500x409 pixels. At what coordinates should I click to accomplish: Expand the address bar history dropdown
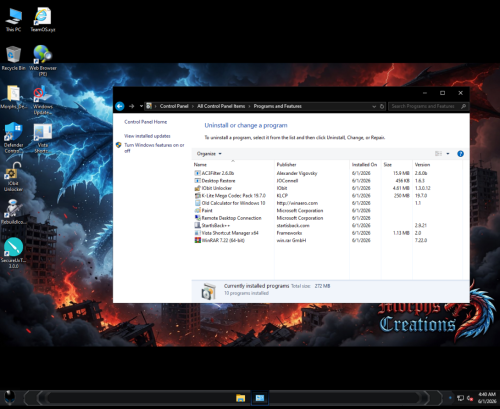374,106
